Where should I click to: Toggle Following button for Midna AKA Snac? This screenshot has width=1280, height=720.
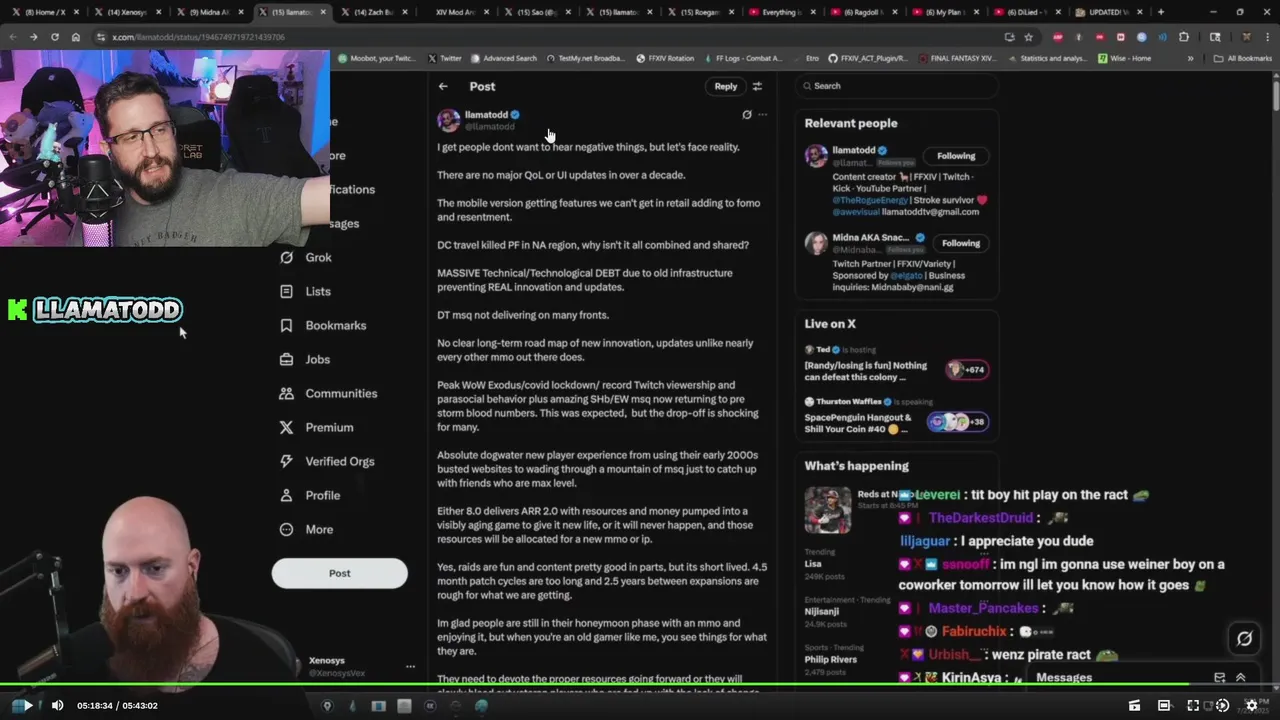coord(960,243)
